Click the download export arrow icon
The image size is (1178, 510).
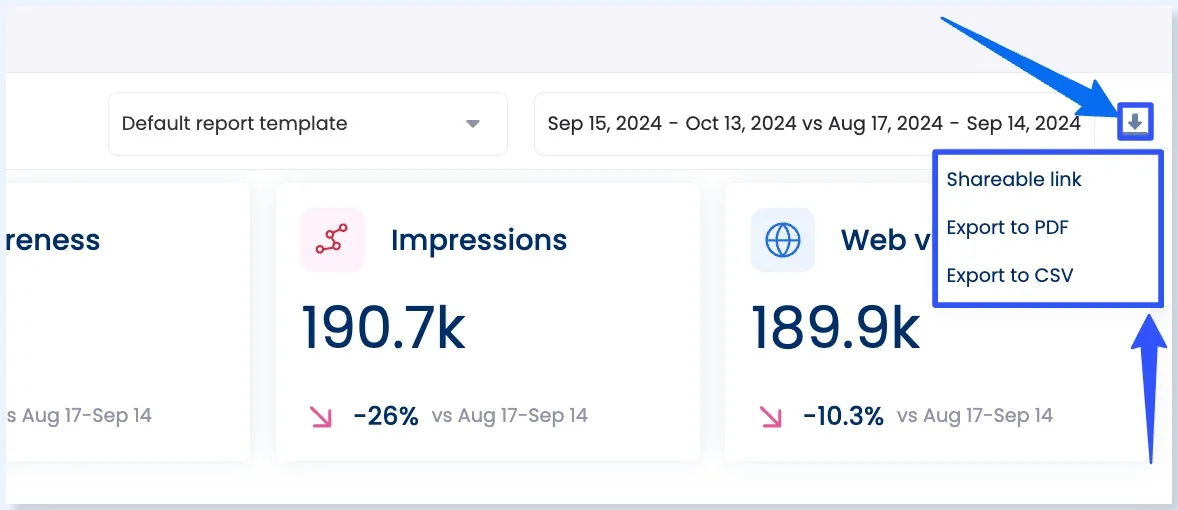point(1135,123)
